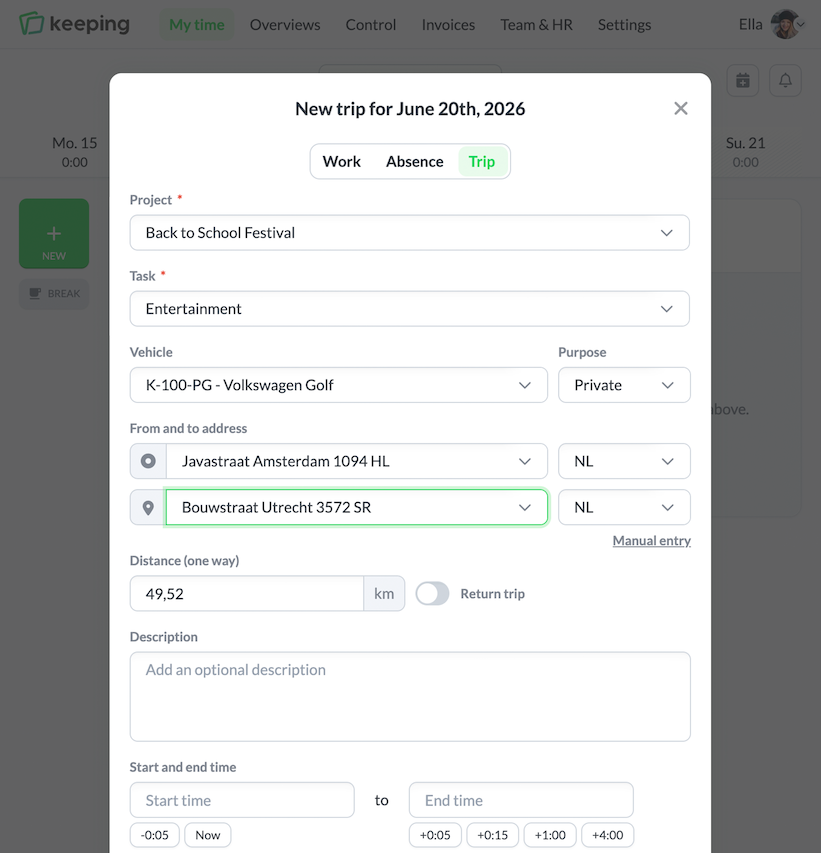The height and width of the screenshot is (853, 821).
Task: Click the Manual entry link
Action: coord(652,540)
